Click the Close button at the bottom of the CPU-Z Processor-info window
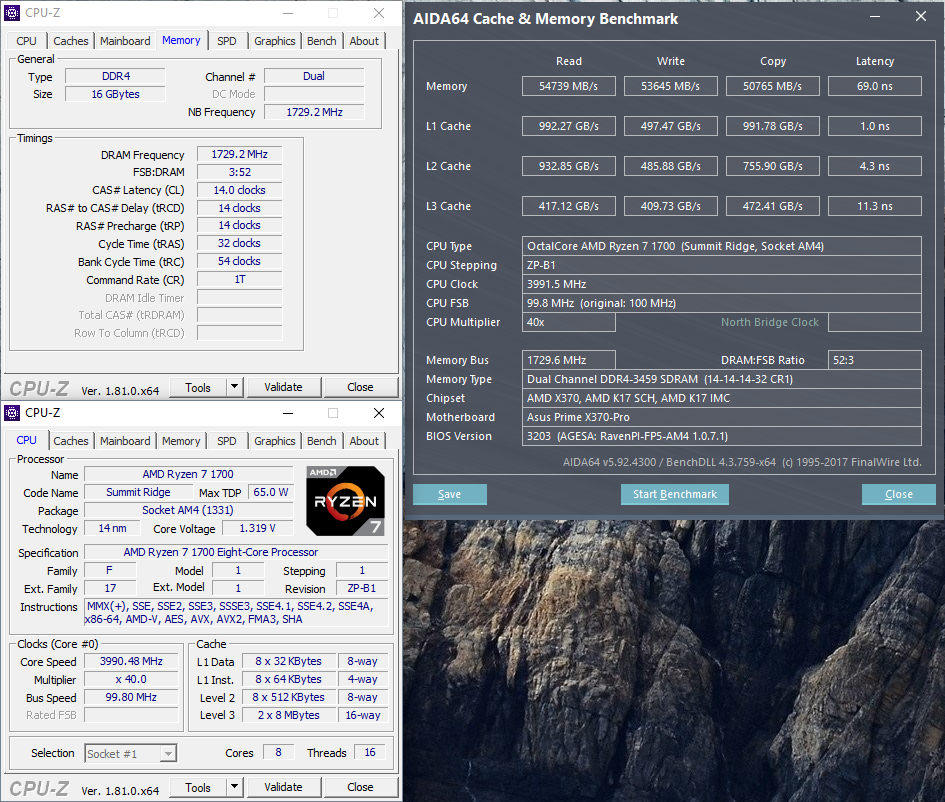Screen dimensions: 945x802 (x=360, y=787)
